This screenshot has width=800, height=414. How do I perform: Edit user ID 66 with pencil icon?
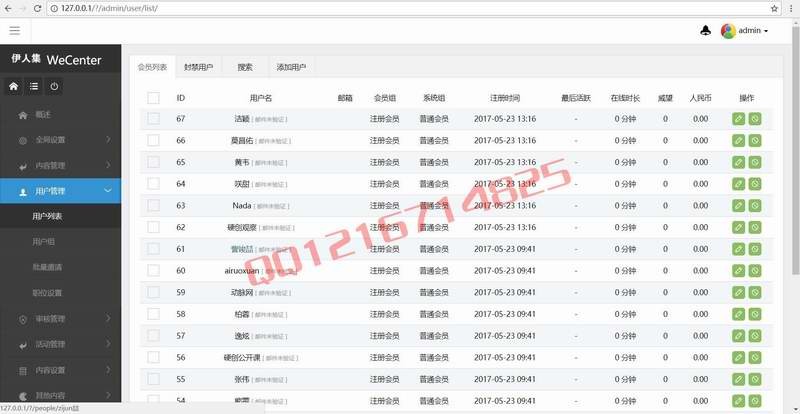(738, 140)
